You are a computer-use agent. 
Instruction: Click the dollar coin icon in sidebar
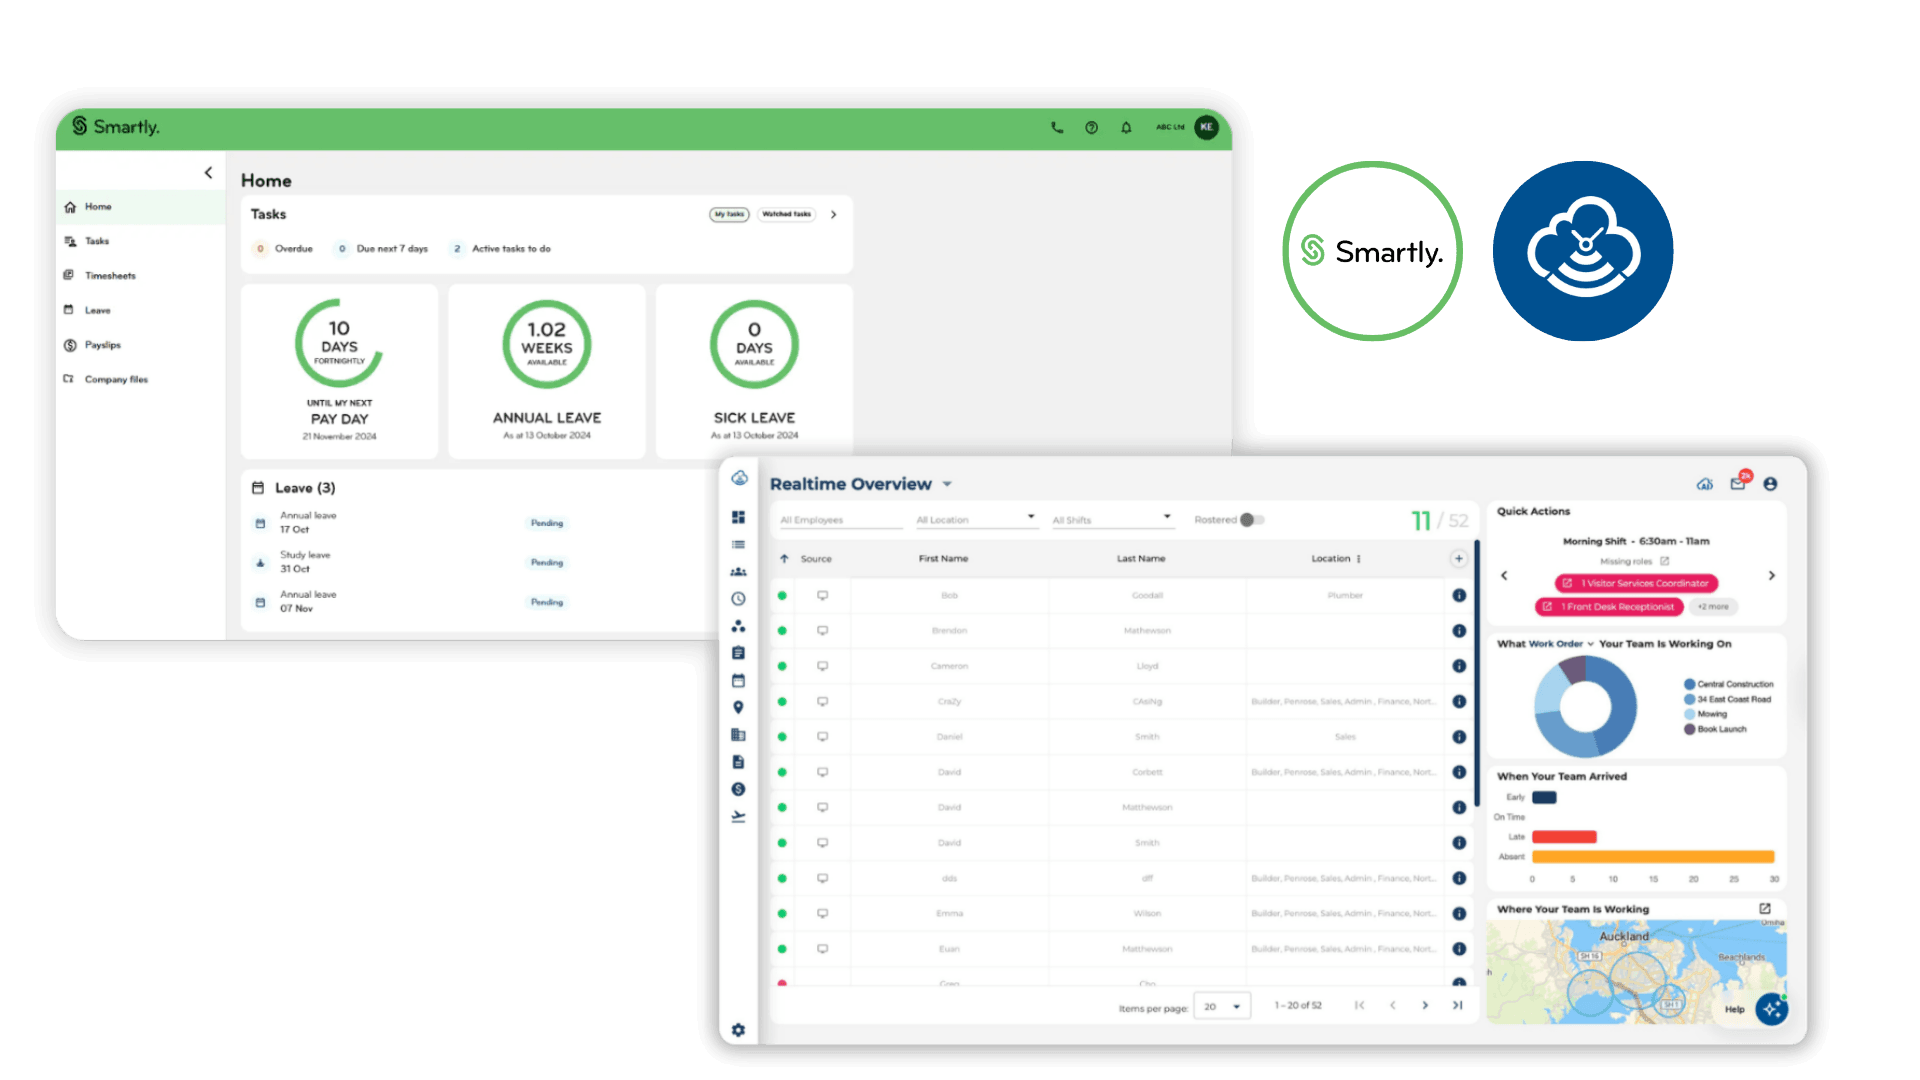tap(738, 789)
